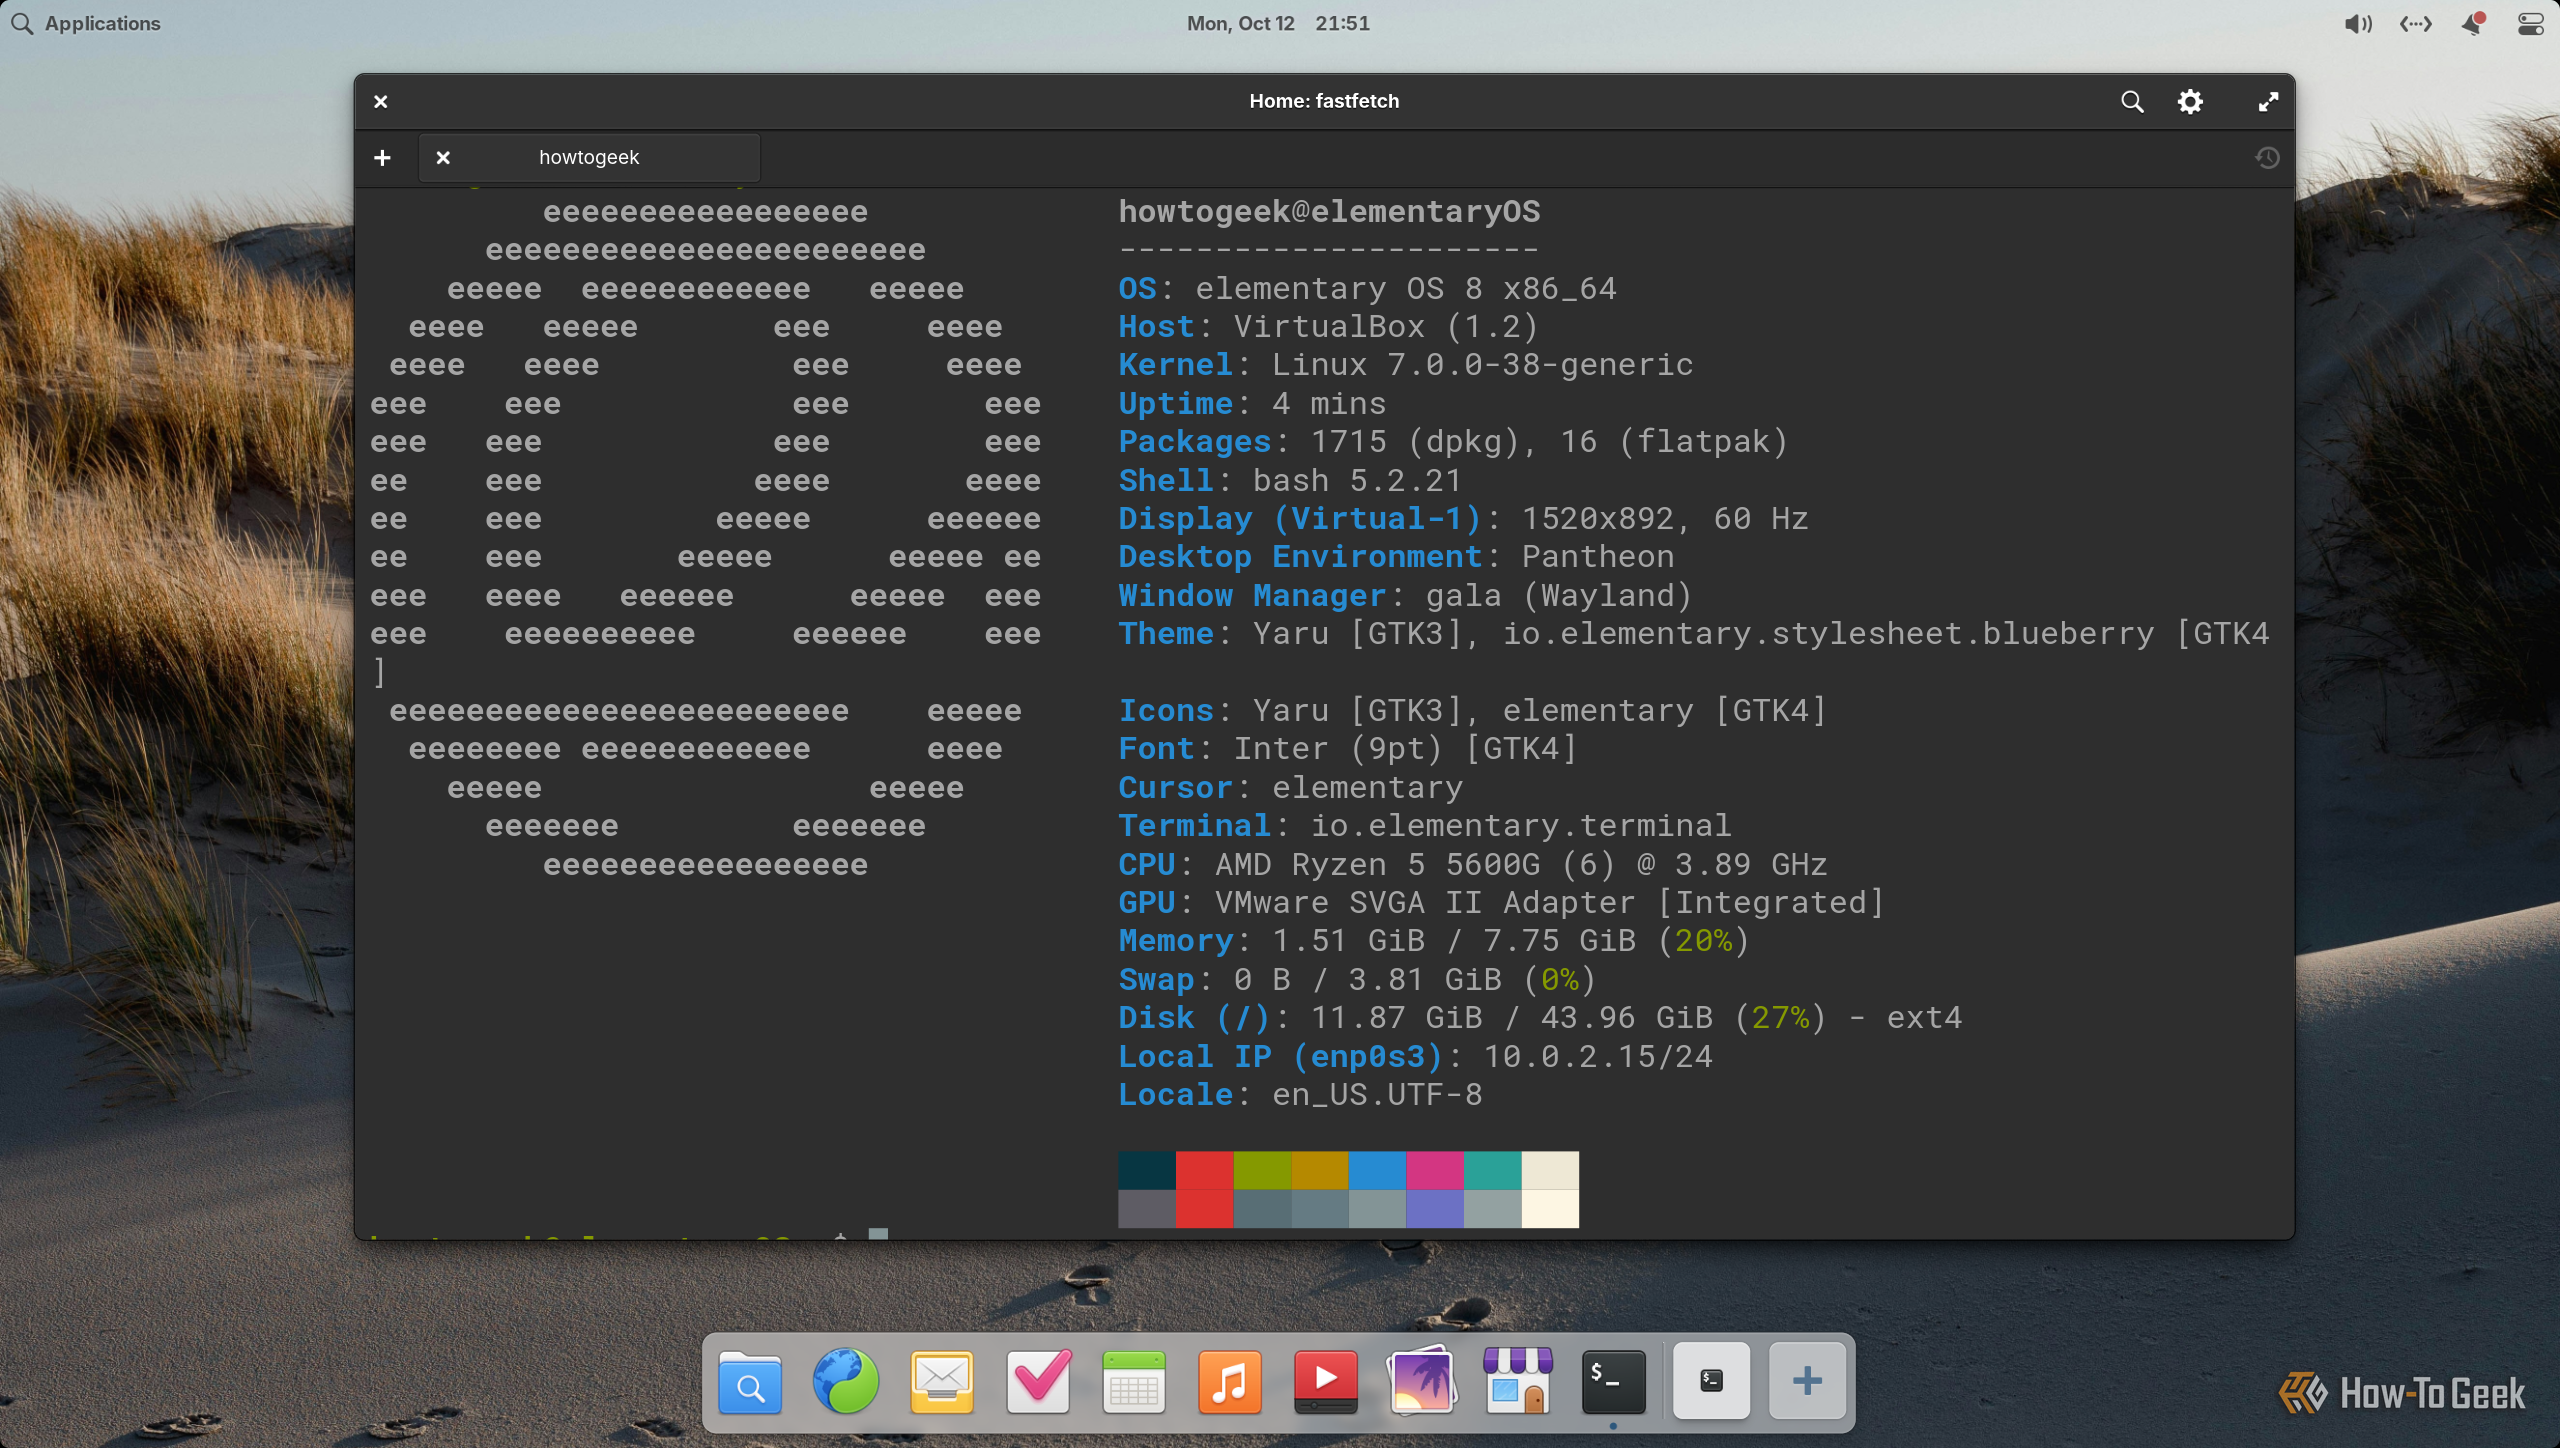Viewport: 2560px width, 1448px height.
Task: Click 'Inter (9pt) [GTK4]' font value
Action: tap(1405, 749)
